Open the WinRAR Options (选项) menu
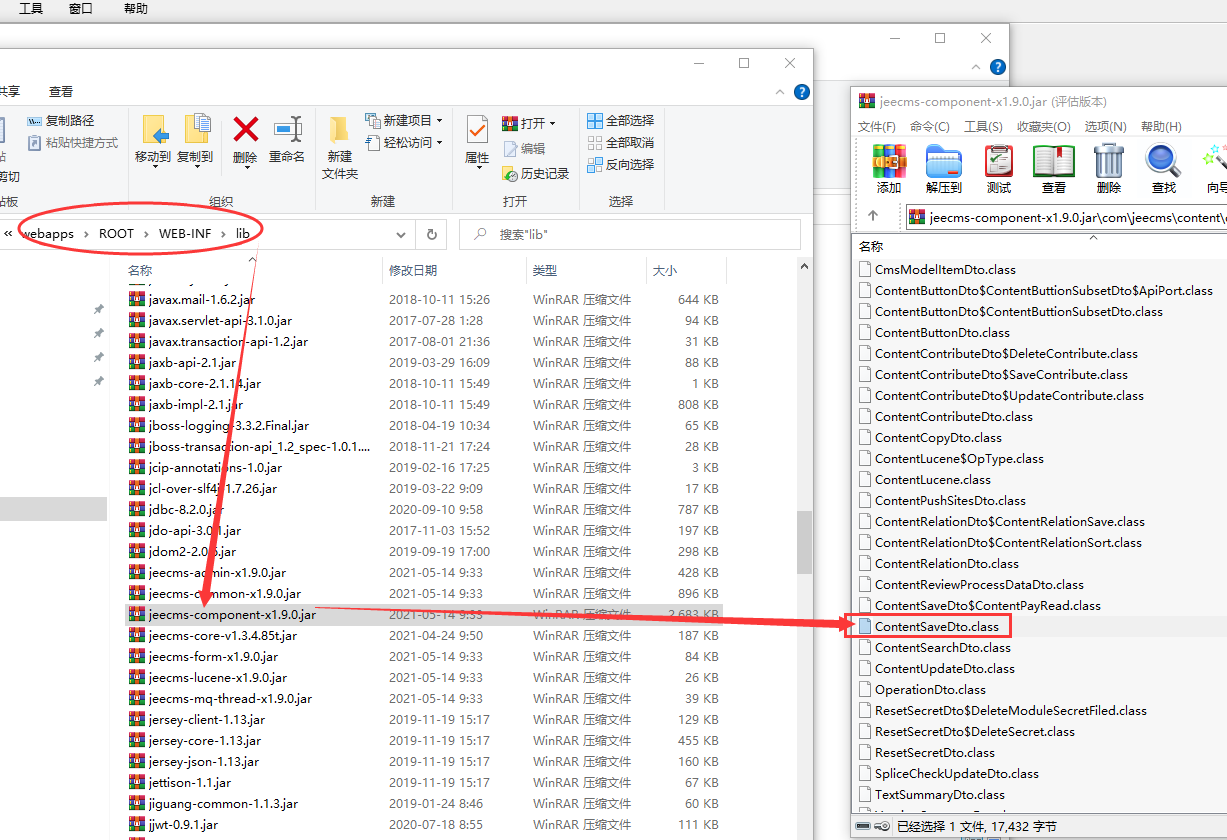This screenshot has width=1227, height=840. pyautogui.click(x=1105, y=127)
